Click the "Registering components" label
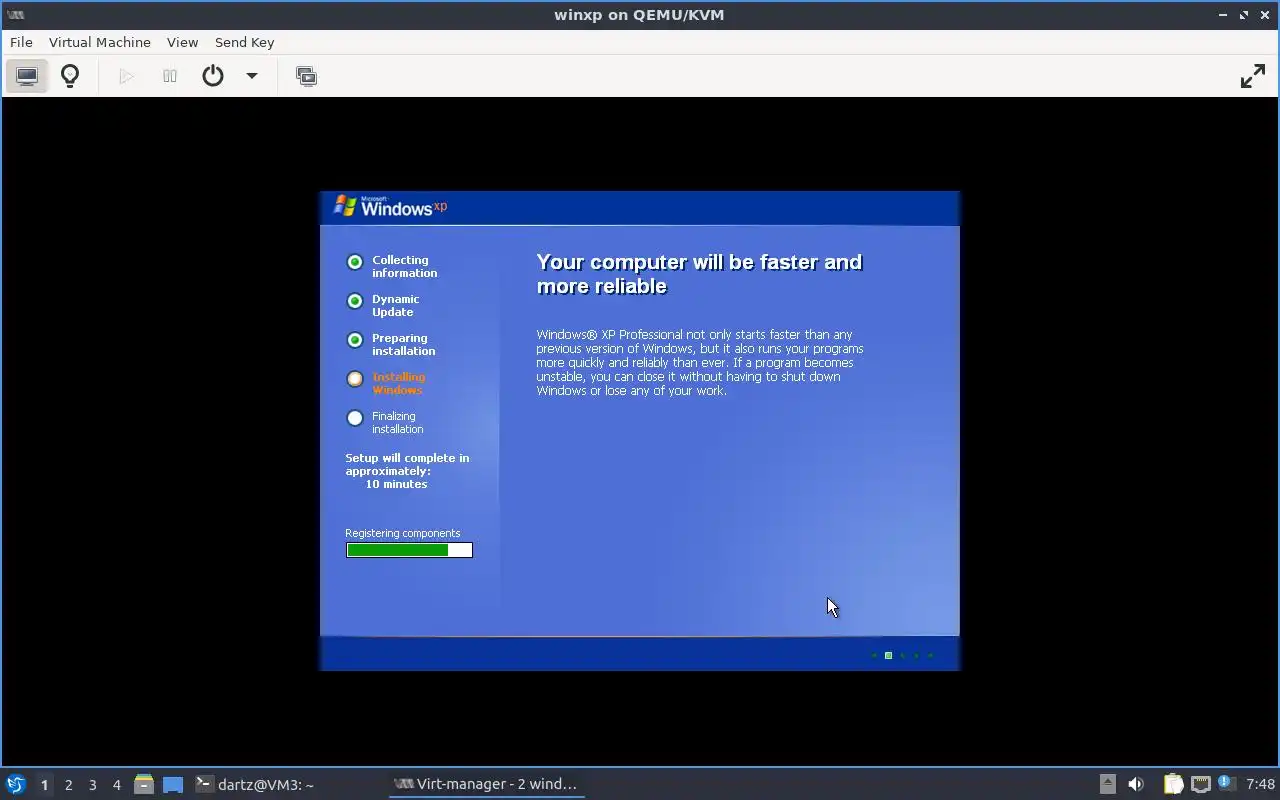Viewport: 1280px width, 800px height. click(x=402, y=533)
